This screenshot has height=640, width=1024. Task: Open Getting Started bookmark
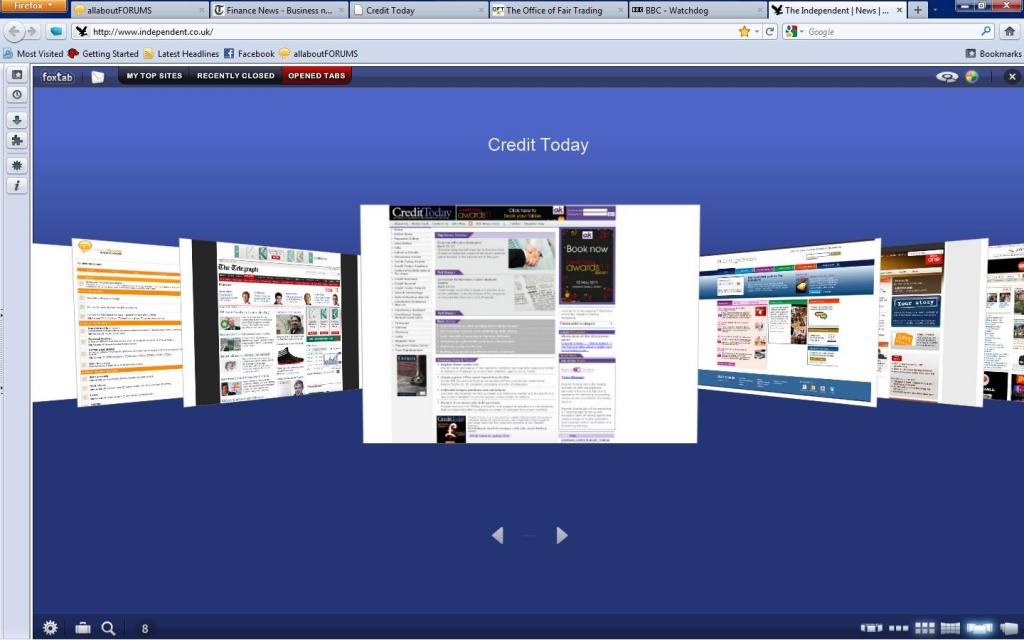[x=103, y=54]
